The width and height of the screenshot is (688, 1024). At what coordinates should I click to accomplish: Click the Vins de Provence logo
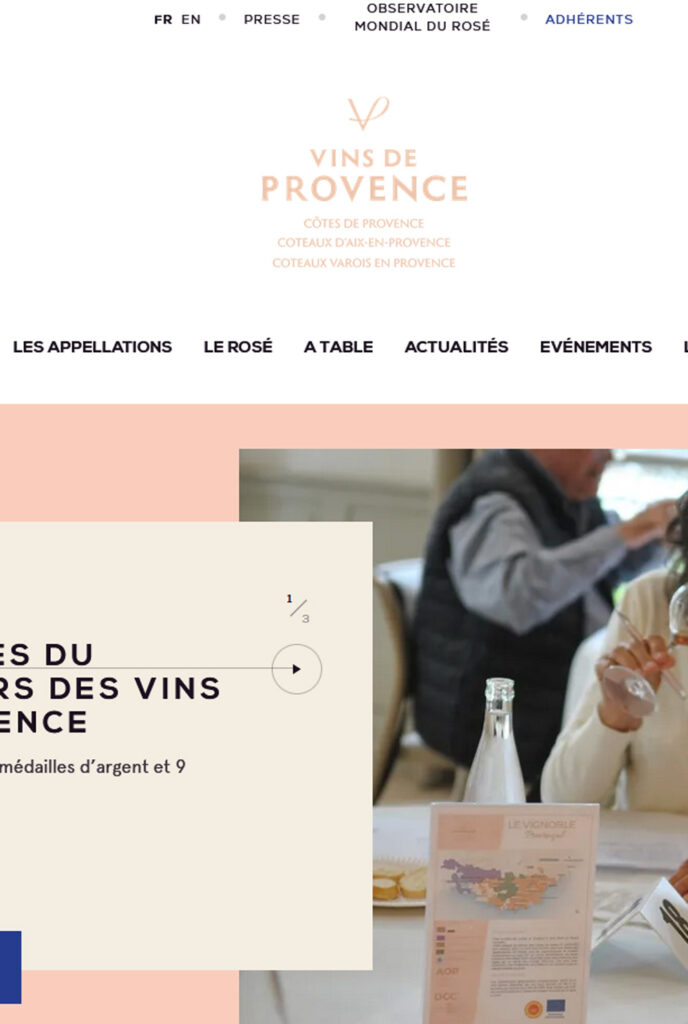click(364, 183)
